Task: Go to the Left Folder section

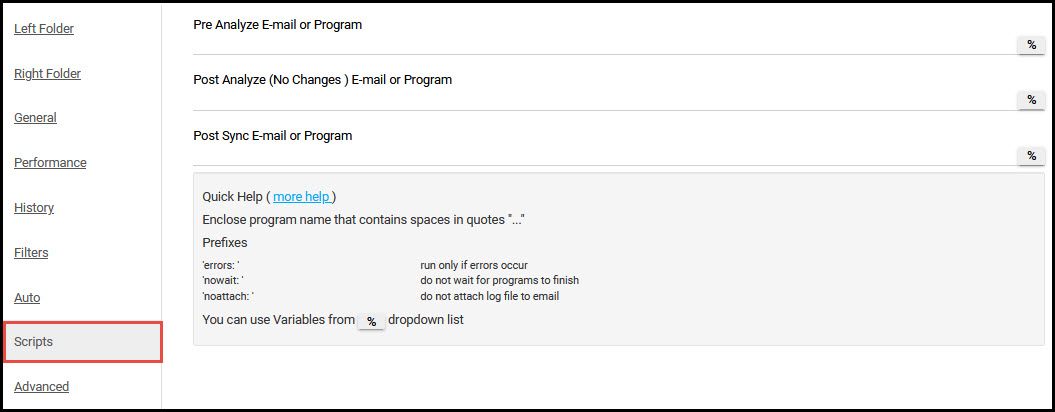Action: [44, 29]
